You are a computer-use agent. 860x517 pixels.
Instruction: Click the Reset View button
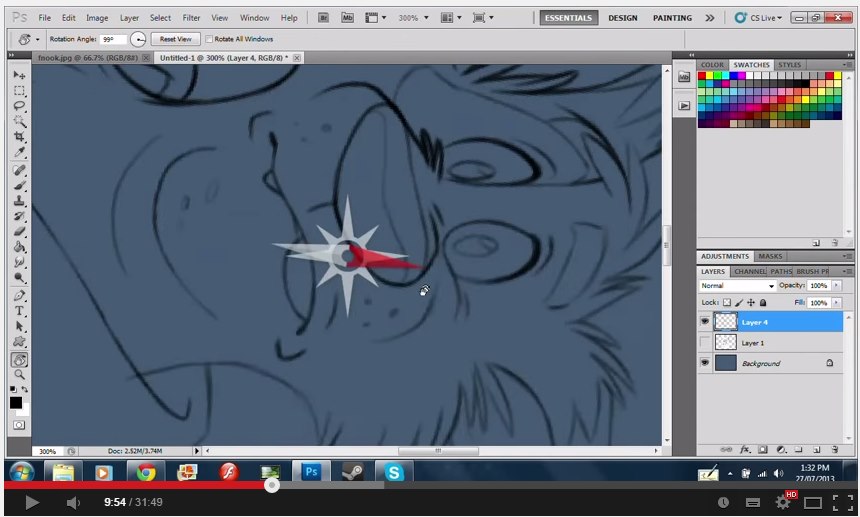176,39
